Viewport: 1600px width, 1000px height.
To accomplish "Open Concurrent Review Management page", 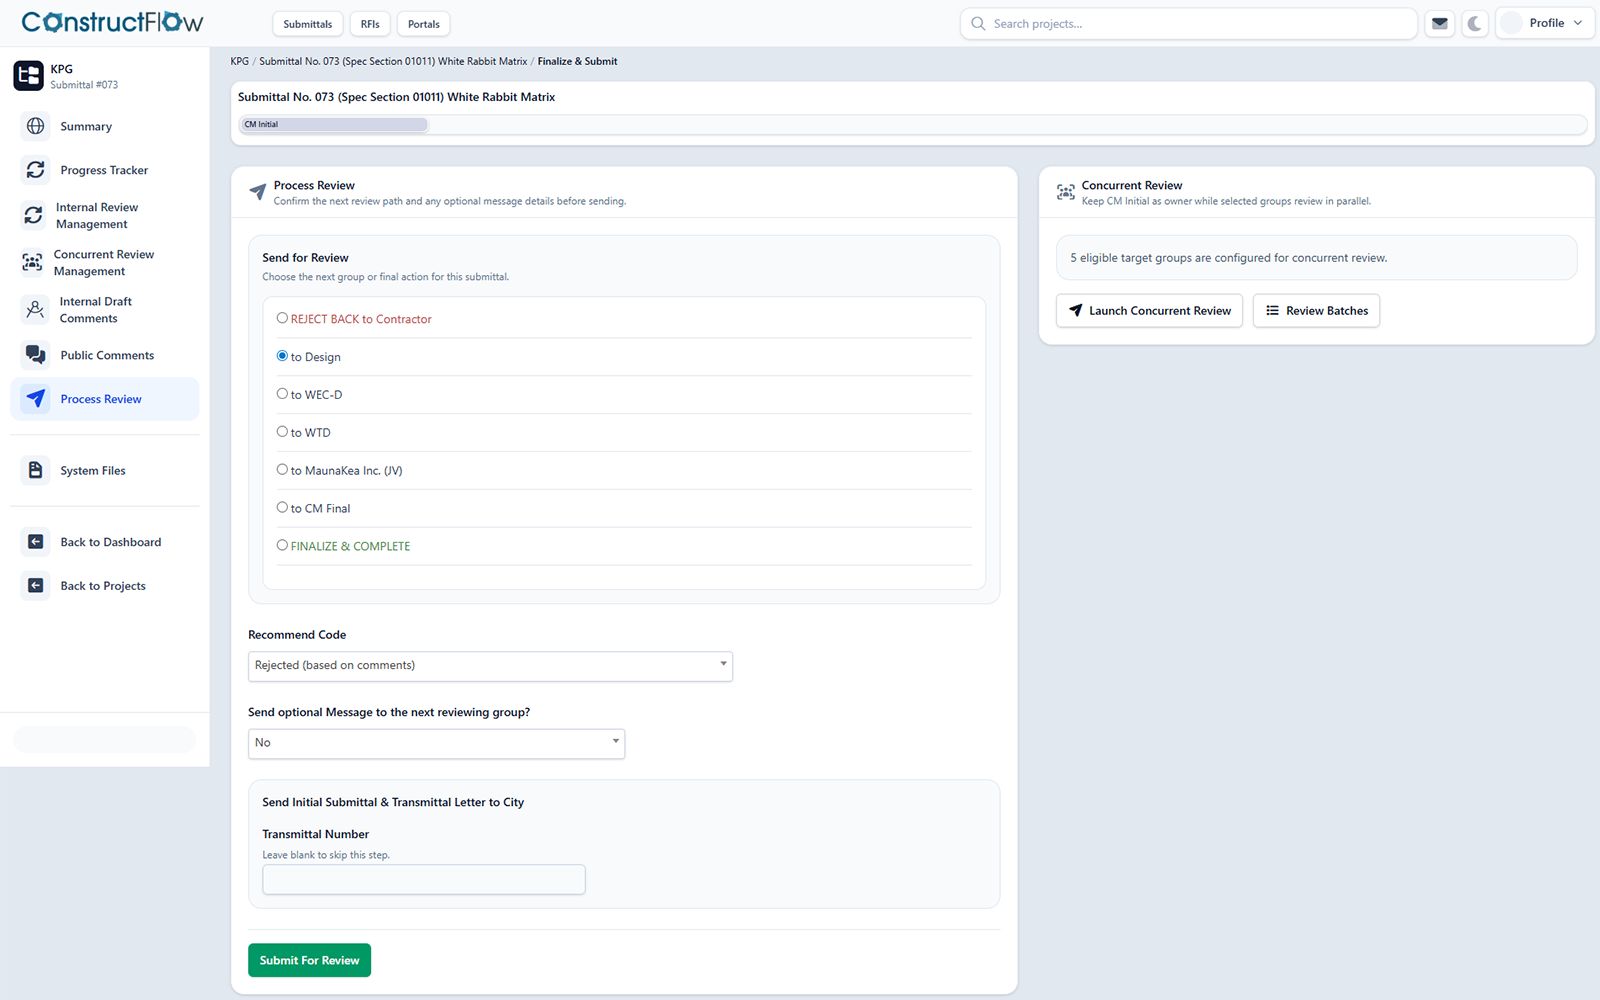I will [x=104, y=263].
